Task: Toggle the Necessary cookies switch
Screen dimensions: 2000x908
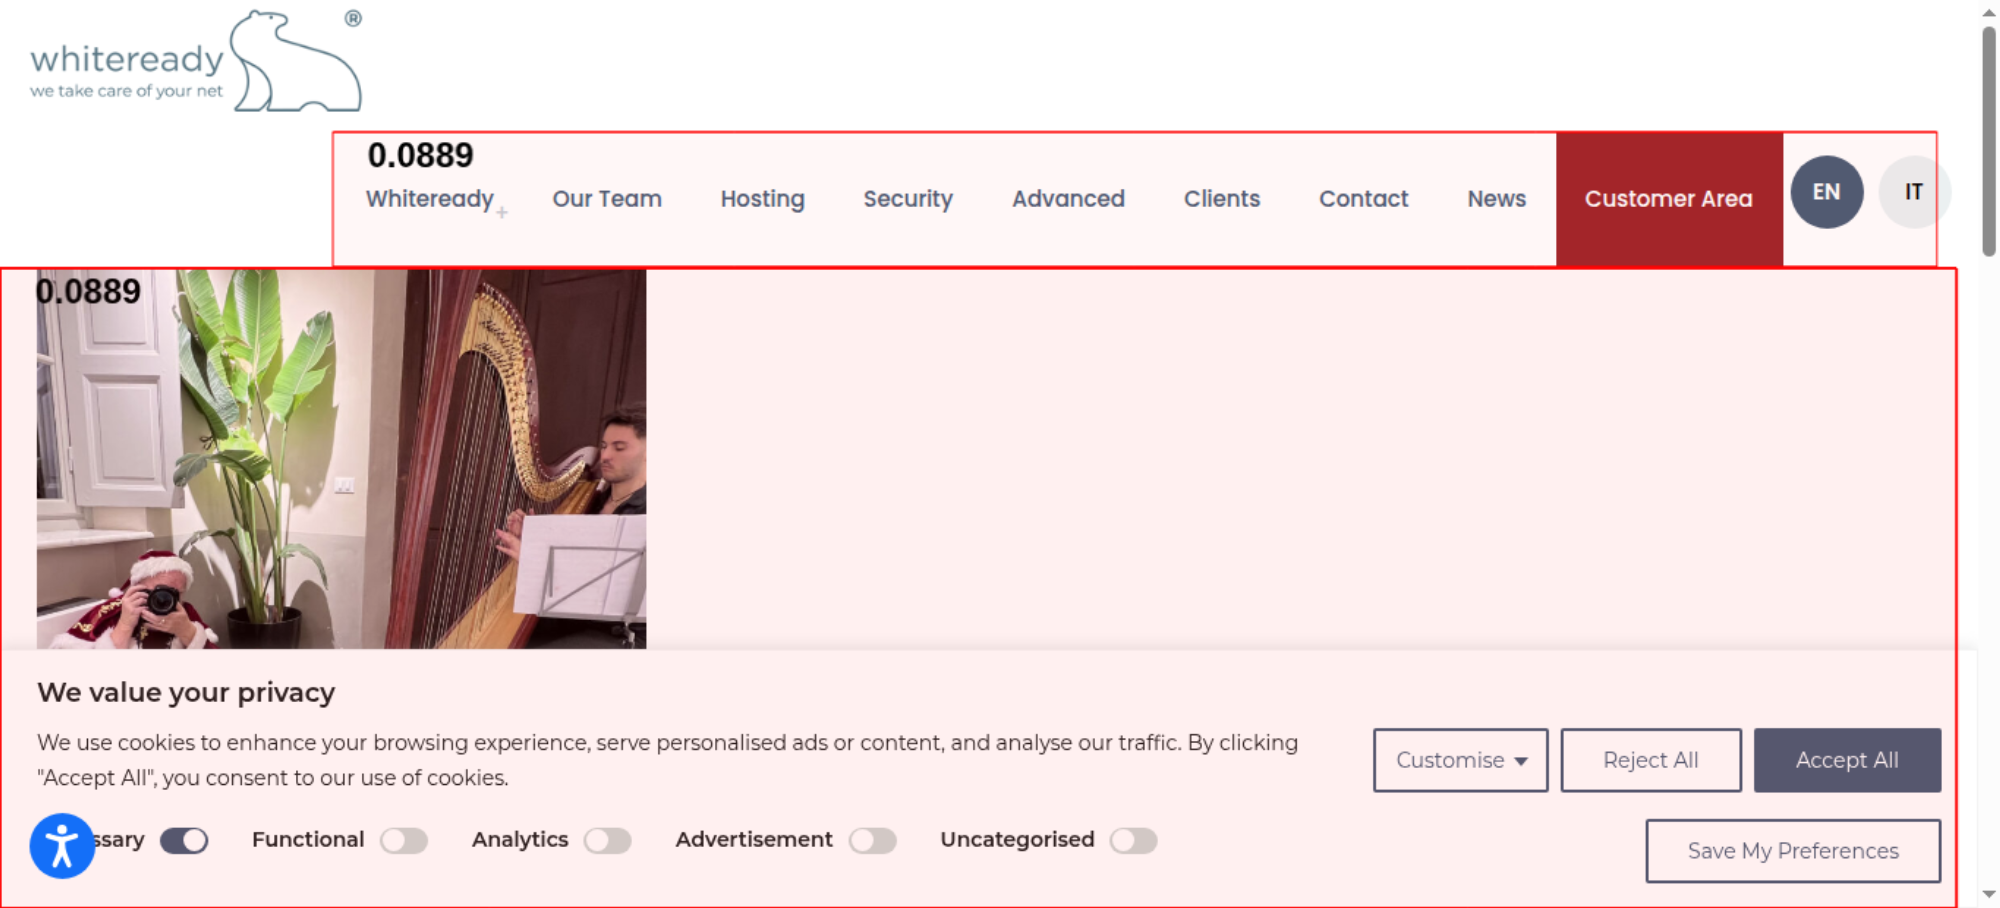Action: coord(184,841)
